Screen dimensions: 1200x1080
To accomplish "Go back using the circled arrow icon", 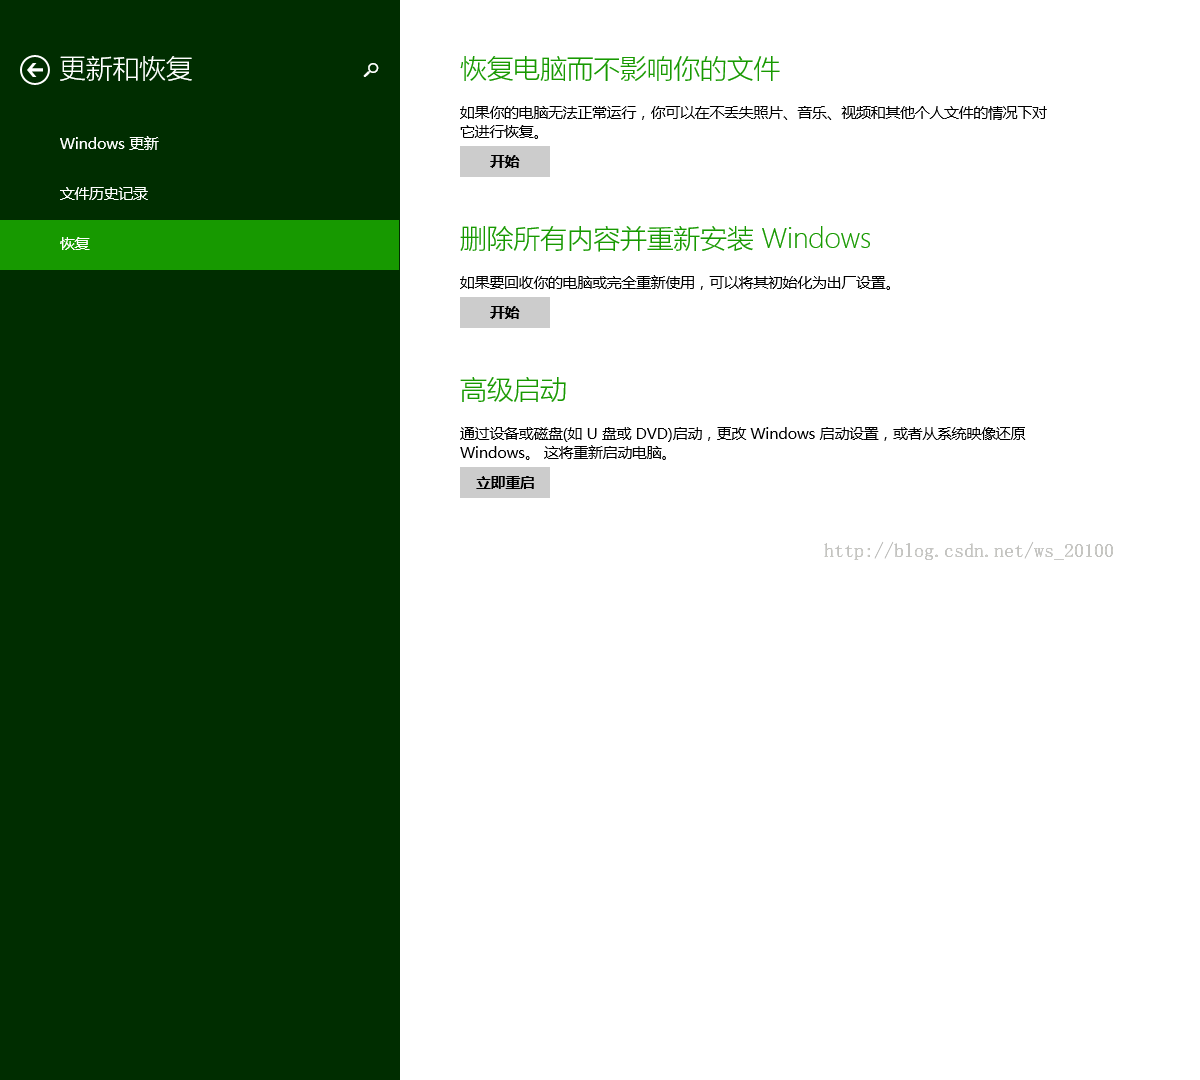I will click(35, 70).
